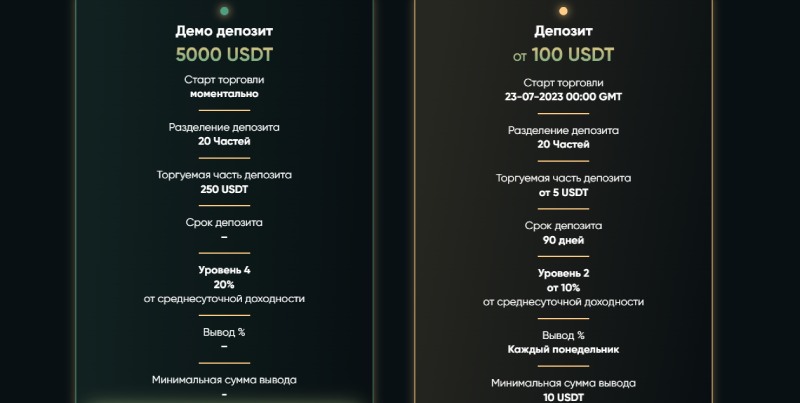Viewport: 800px width, 403px height.
Task: Click the 20% yield value
Action: click(x=224, y=284)
